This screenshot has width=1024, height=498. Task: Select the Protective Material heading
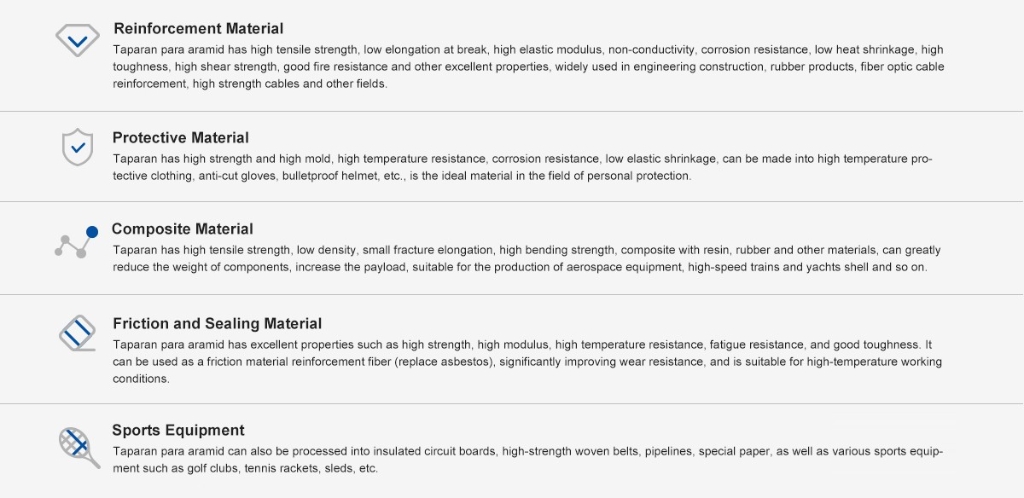pos(180,138)
